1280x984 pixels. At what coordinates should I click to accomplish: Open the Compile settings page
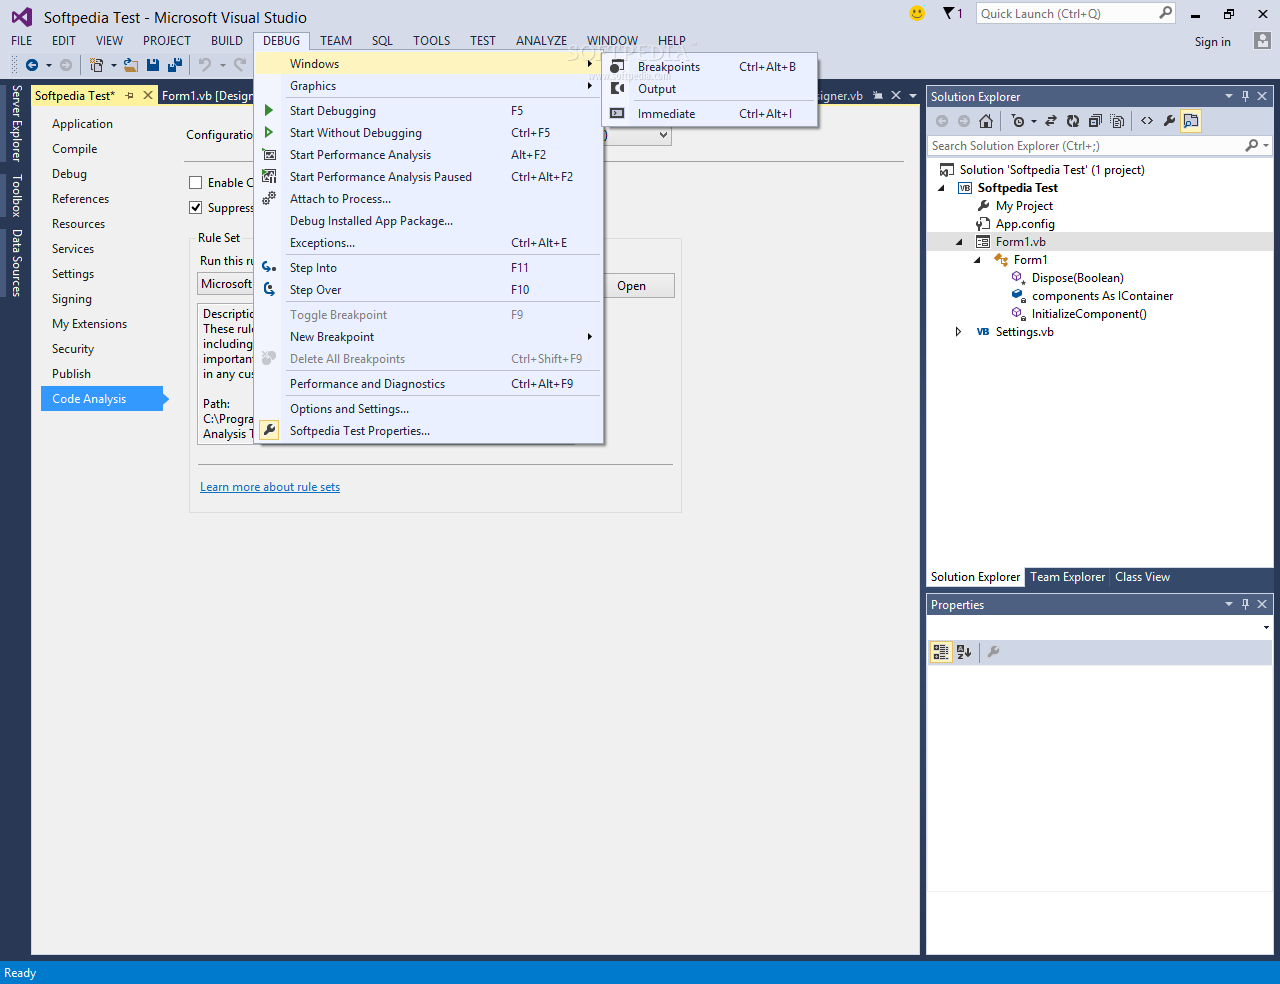point(75,149)
